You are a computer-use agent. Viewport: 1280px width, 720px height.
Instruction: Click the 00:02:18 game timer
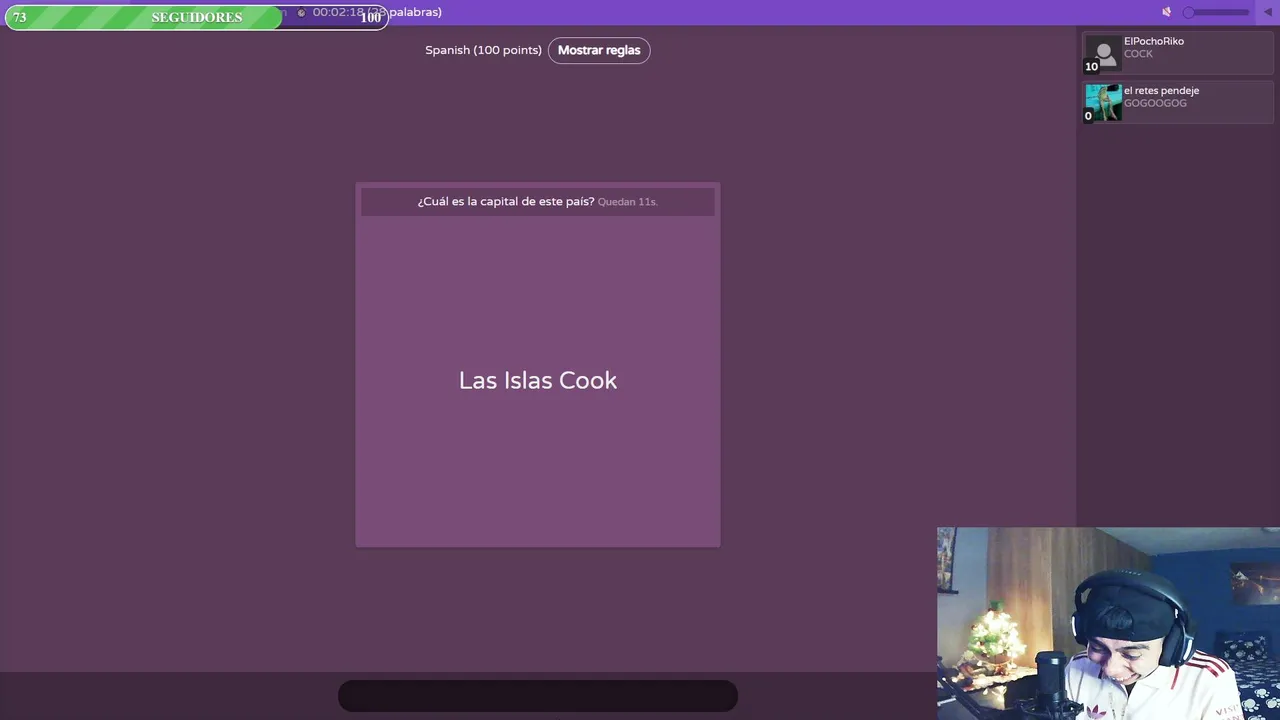338,12
